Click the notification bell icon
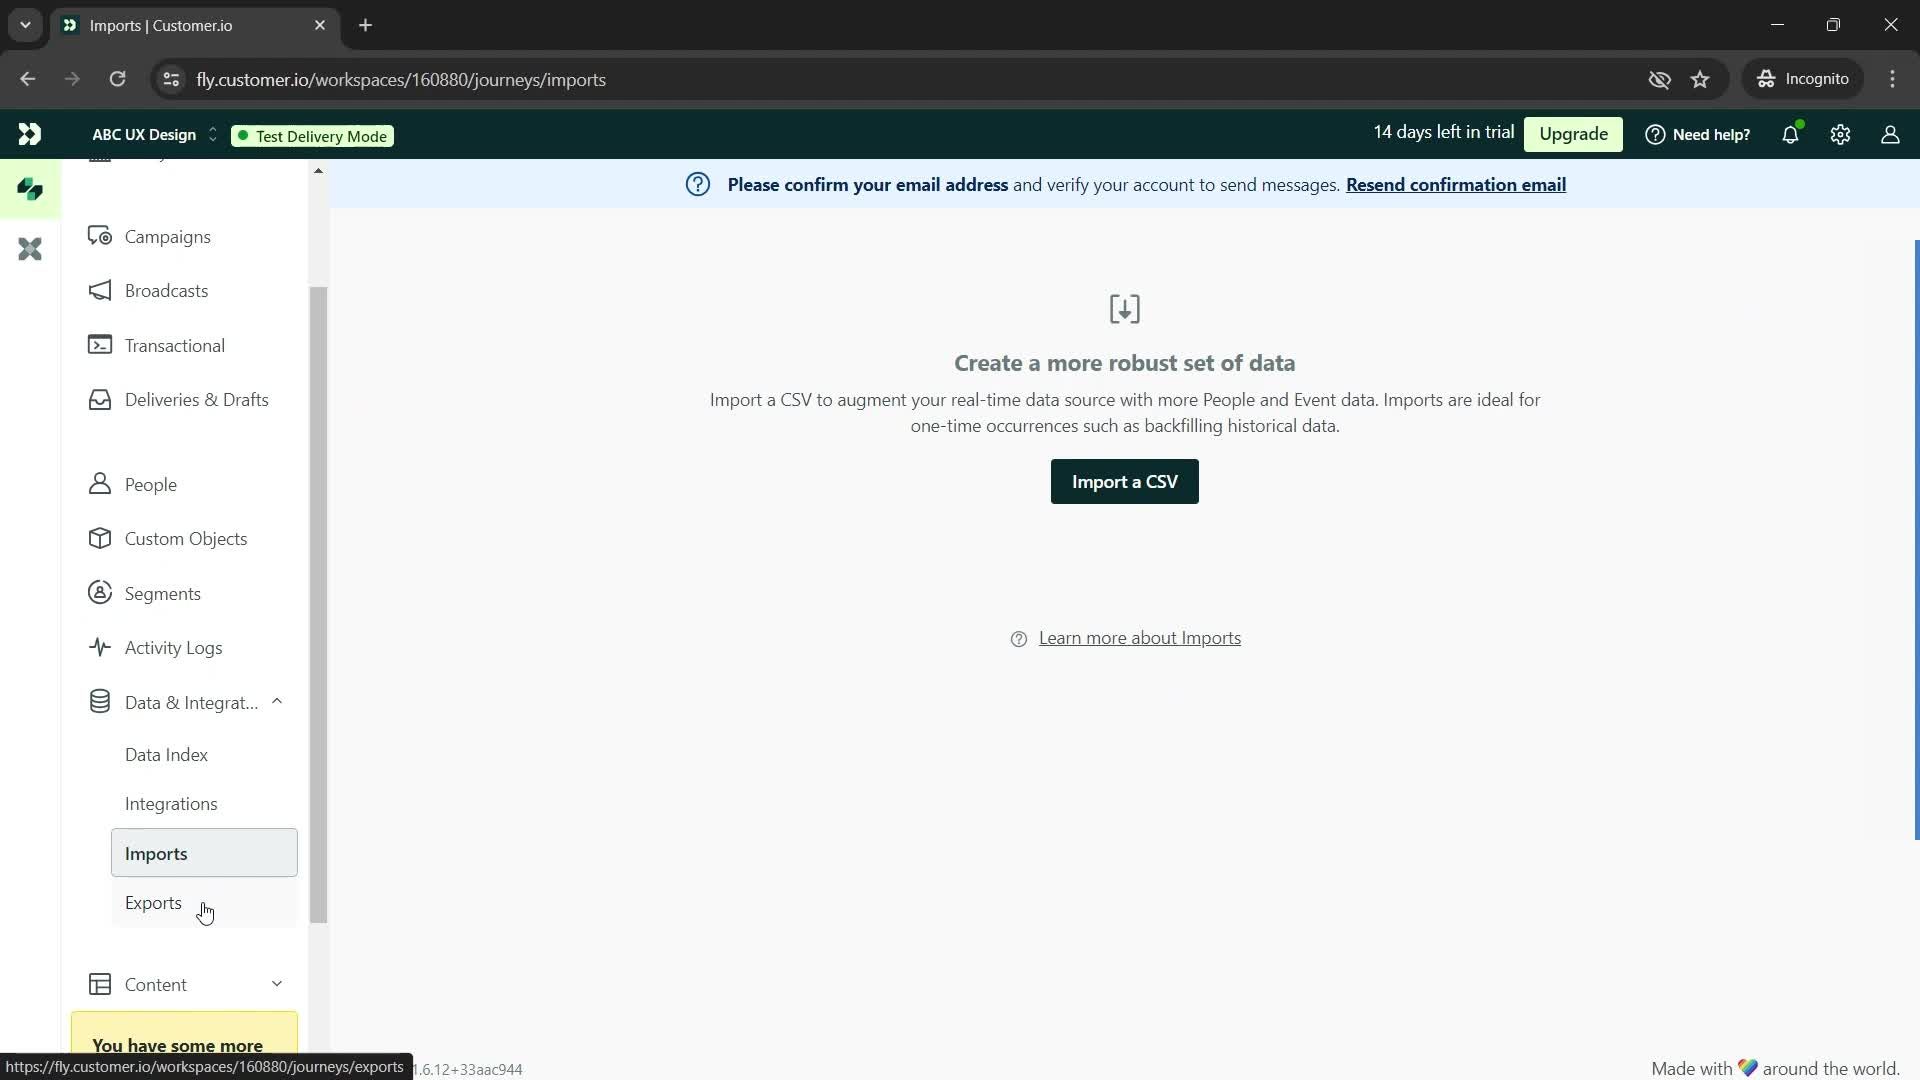 point(1796,133)
